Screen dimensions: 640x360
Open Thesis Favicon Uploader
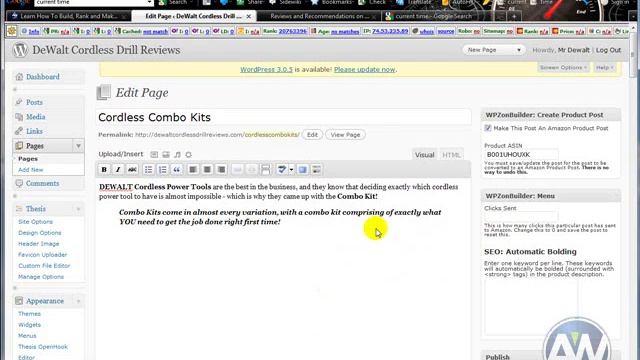pyautogui.click(x=42, y=255)
